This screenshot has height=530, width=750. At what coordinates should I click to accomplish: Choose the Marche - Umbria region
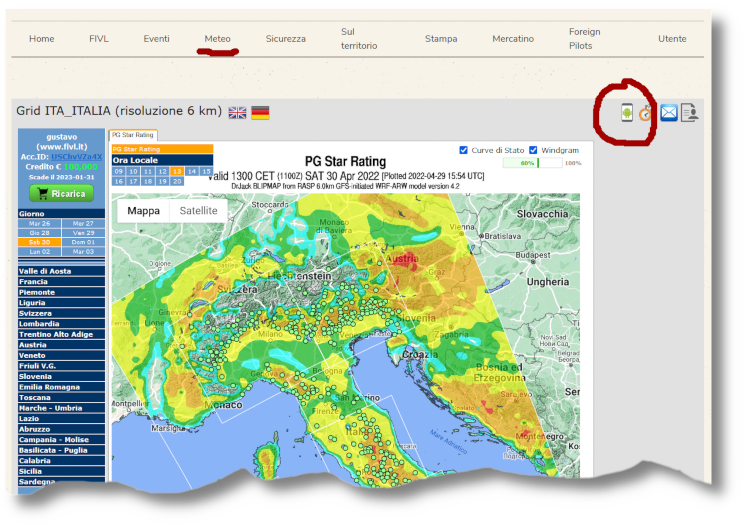pyautogui.click(x=61, y=408)
